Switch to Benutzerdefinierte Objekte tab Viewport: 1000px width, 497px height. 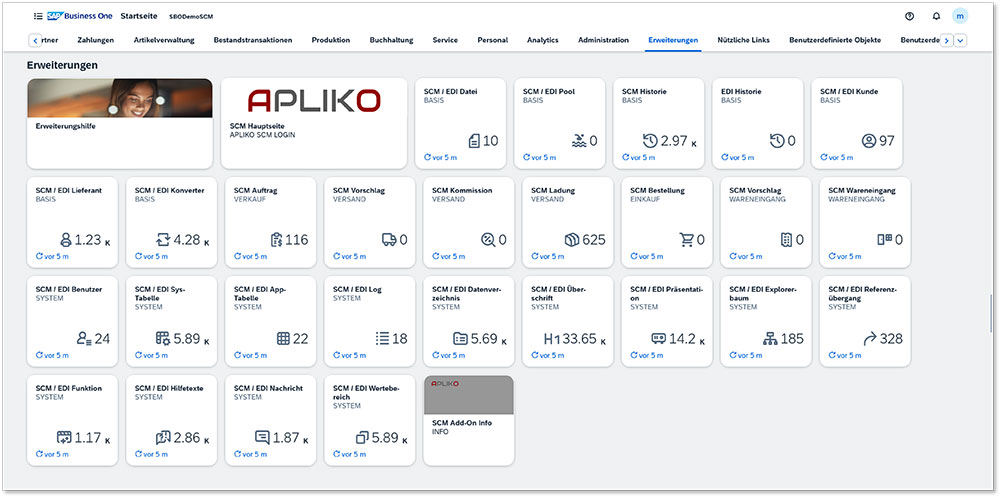tap(835, 40)
